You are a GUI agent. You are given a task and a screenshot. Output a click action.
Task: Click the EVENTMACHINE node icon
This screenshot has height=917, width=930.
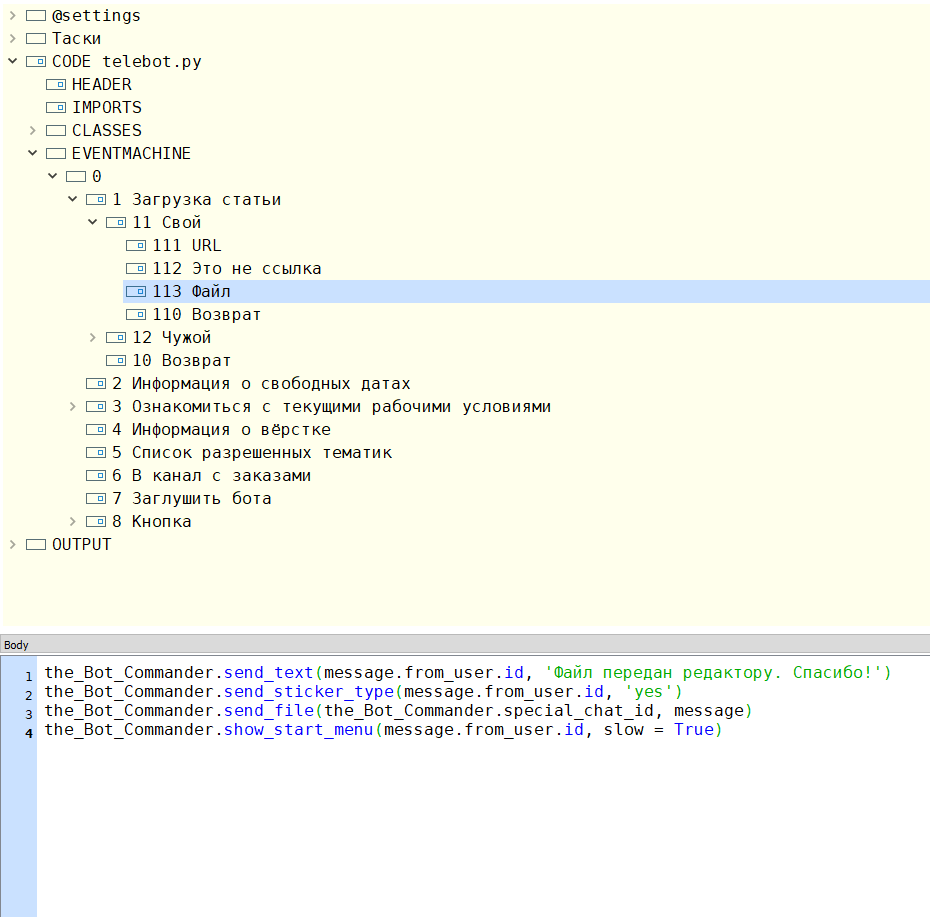56,154
